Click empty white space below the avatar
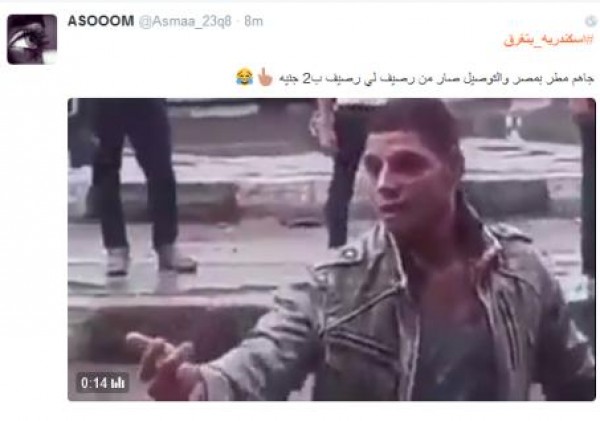Image resolution: width=600 pixels, height=421 pixels. tap(32, 230)
